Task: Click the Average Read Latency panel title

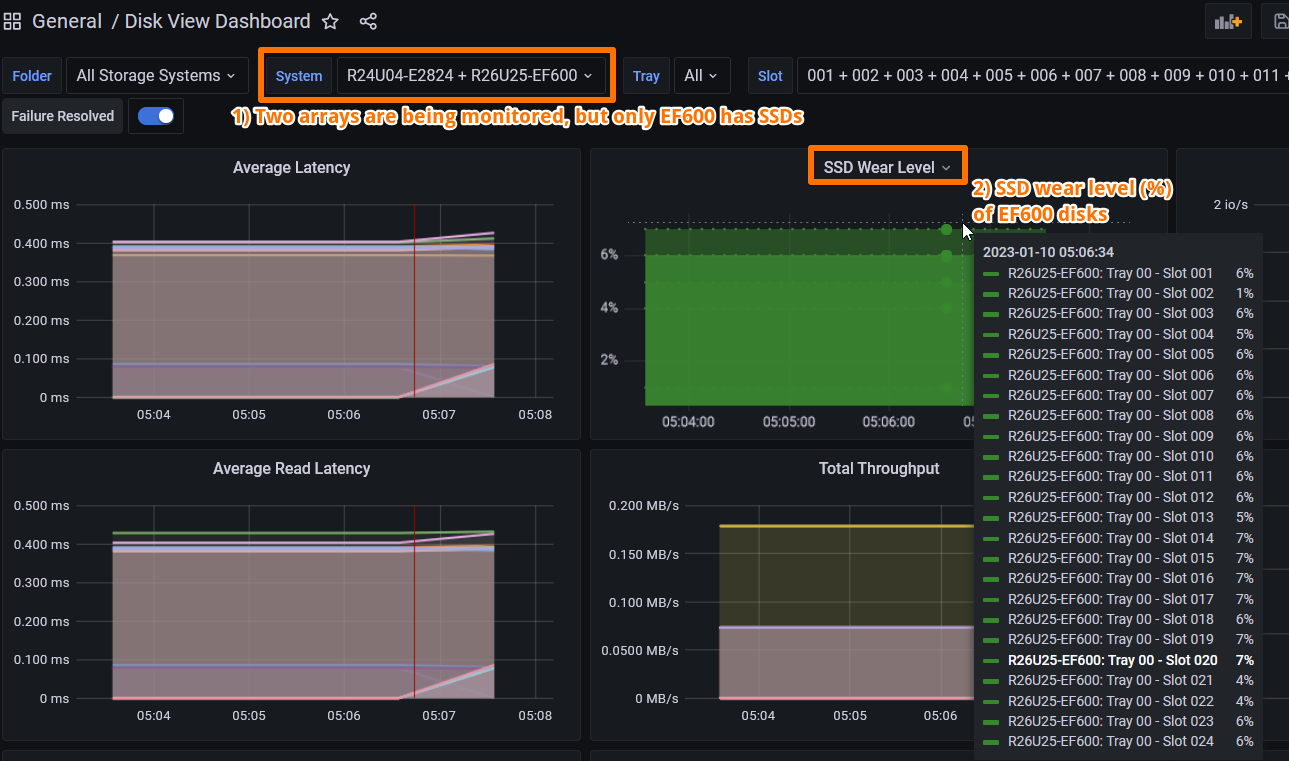Action: point(291,468)
